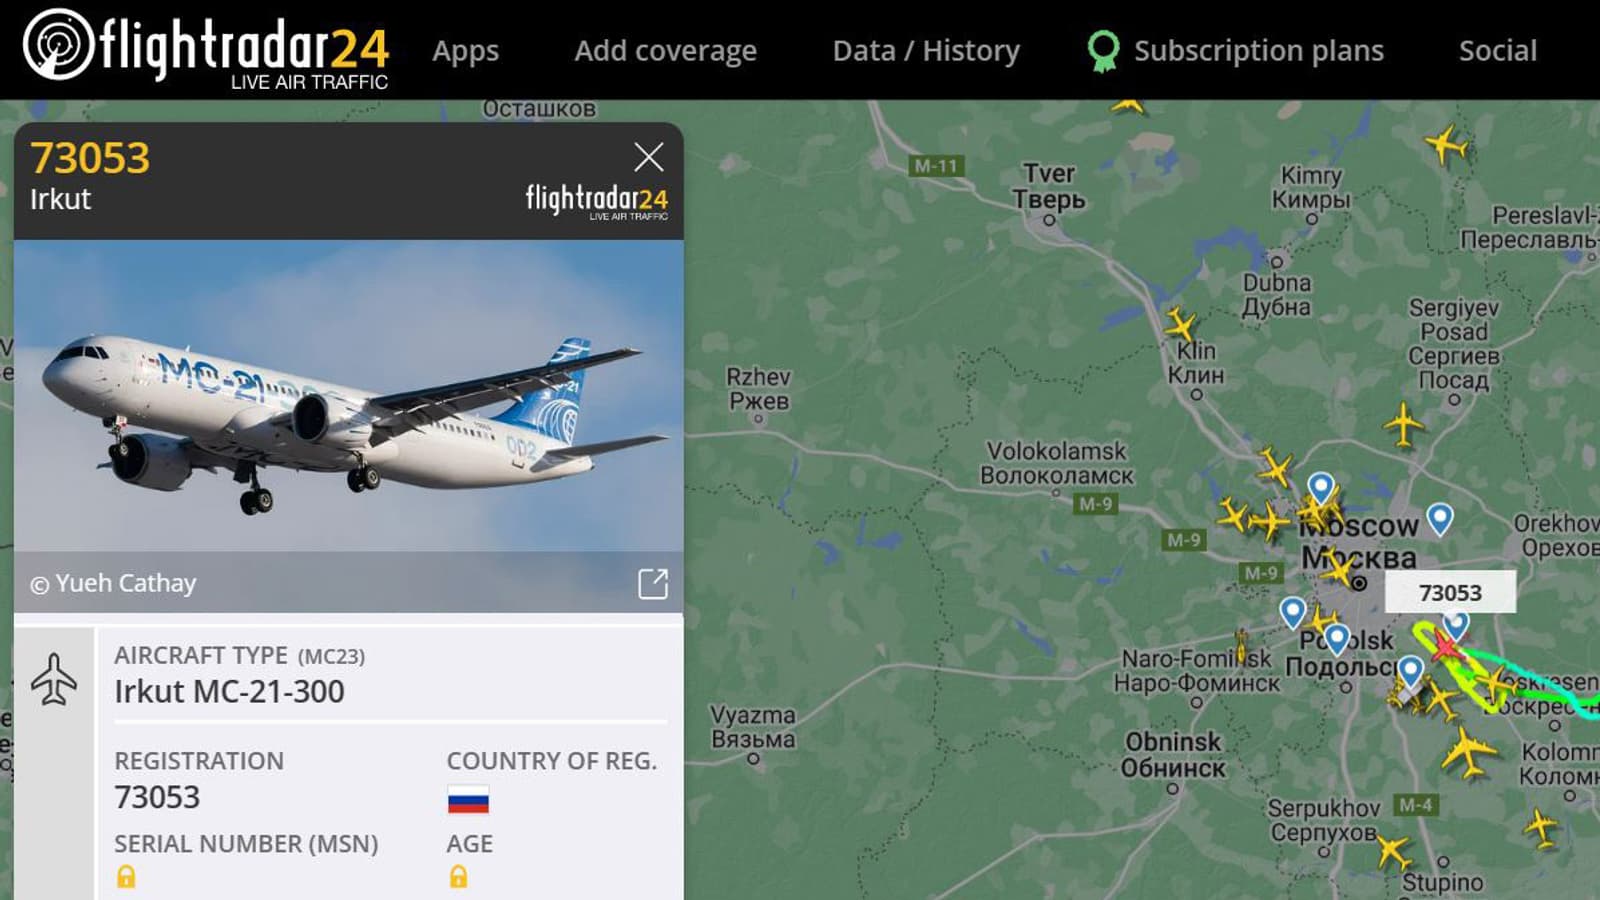Viewport: 1600px width, 900px height.
Task: Open the Data / History menu
Action: coord(927,51)
